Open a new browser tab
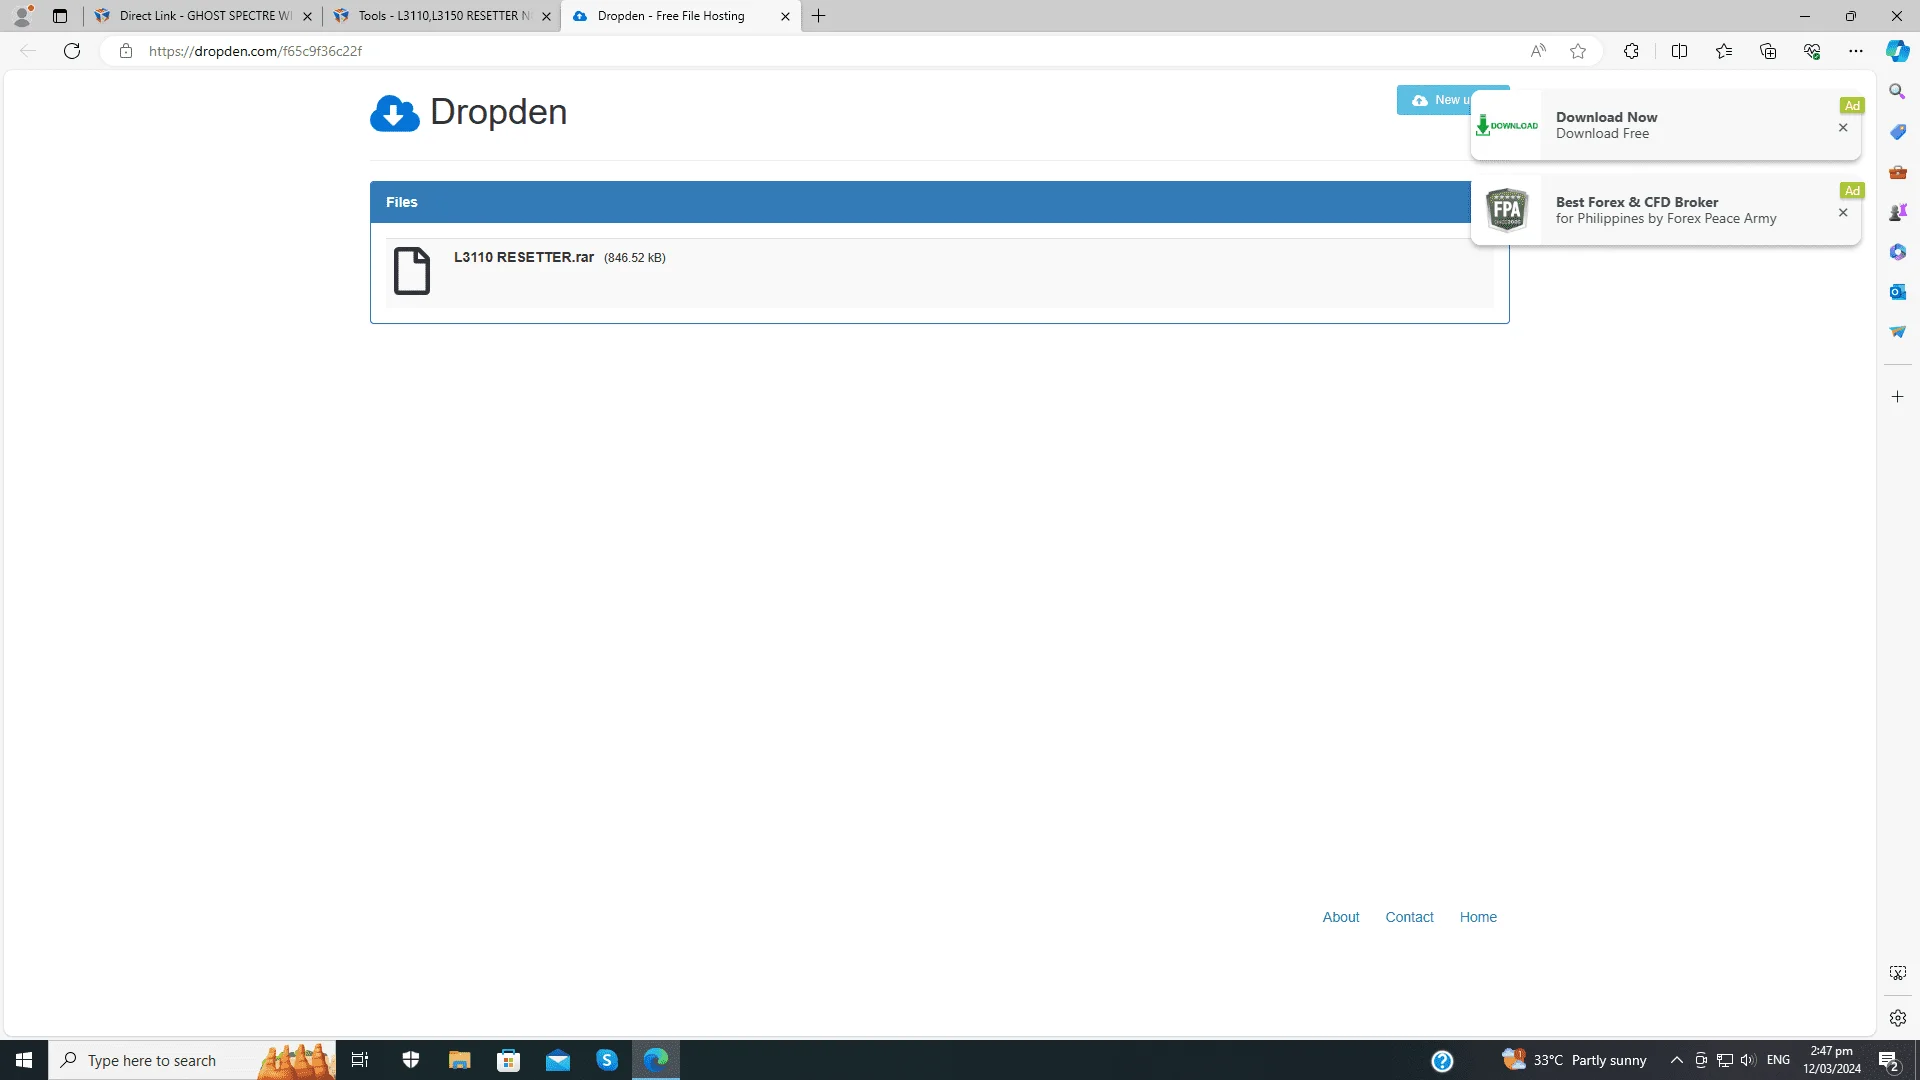The width and height of the screenshot is (1920, 1080). tap(819, 16)
